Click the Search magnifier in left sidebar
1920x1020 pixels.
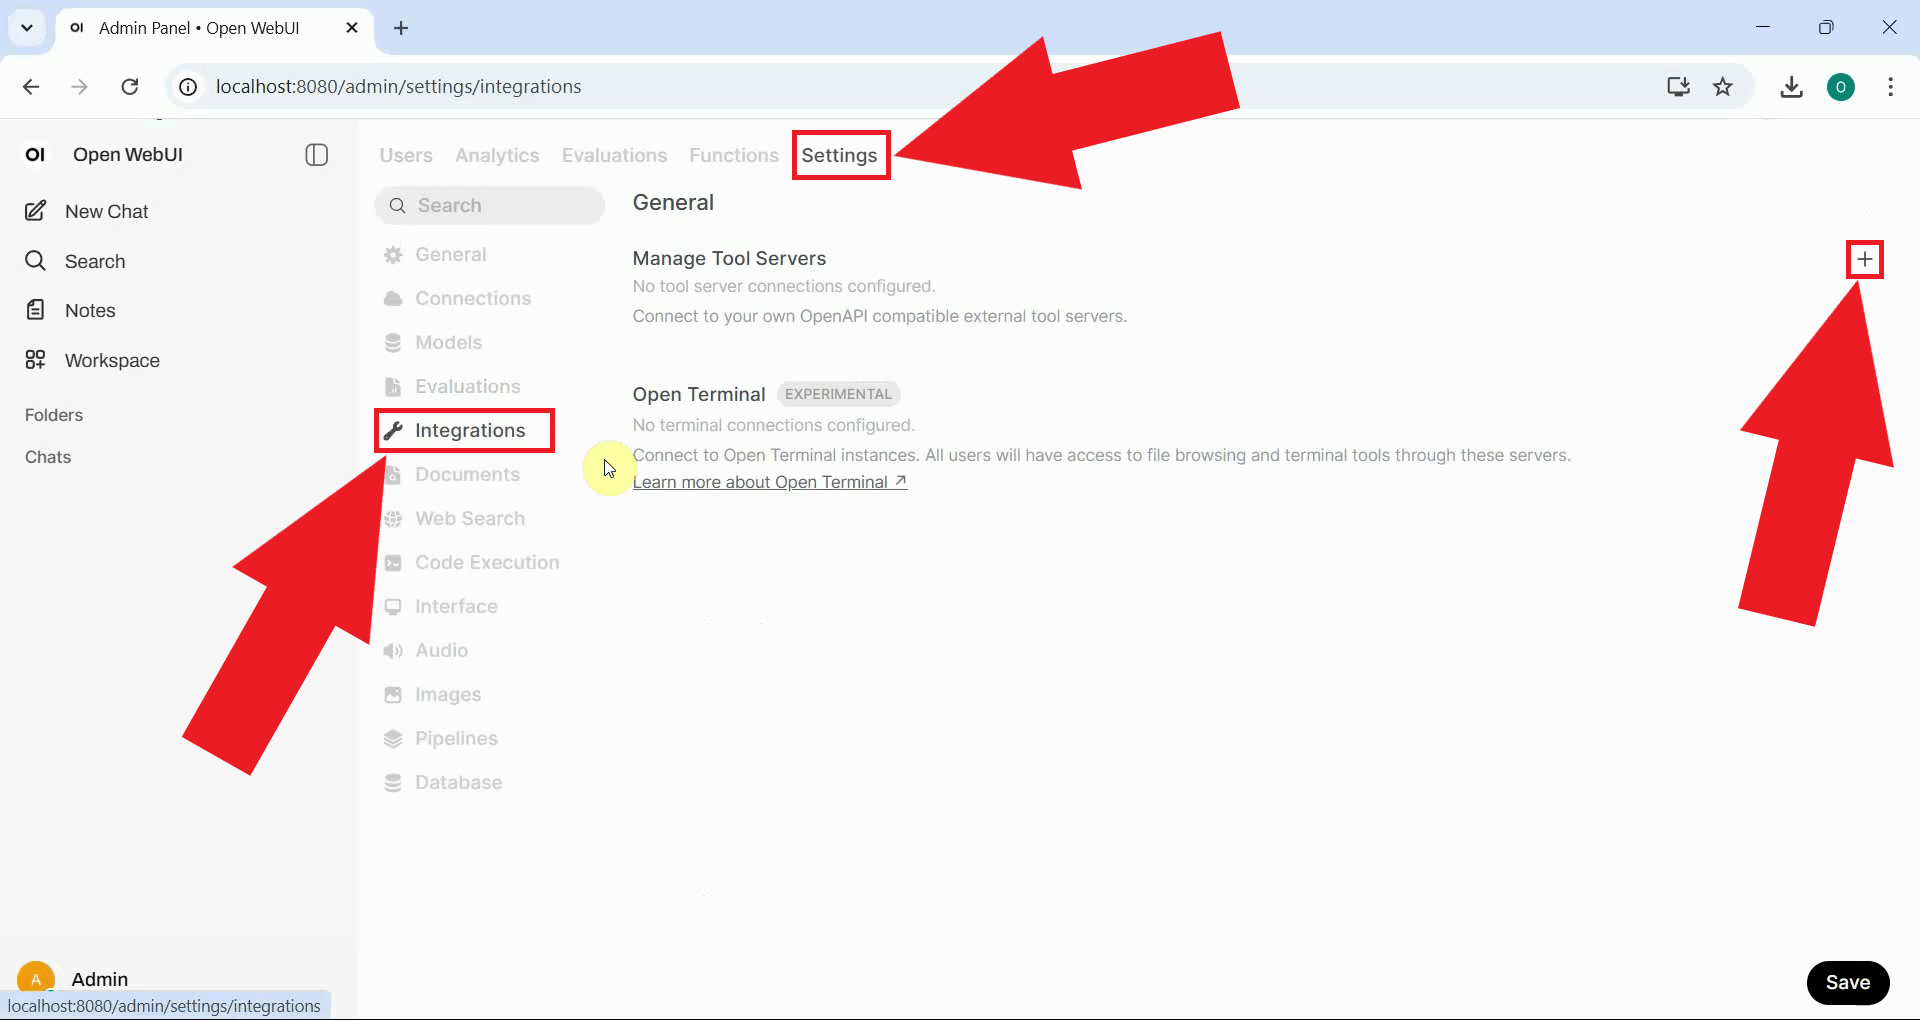click(35, 261)
